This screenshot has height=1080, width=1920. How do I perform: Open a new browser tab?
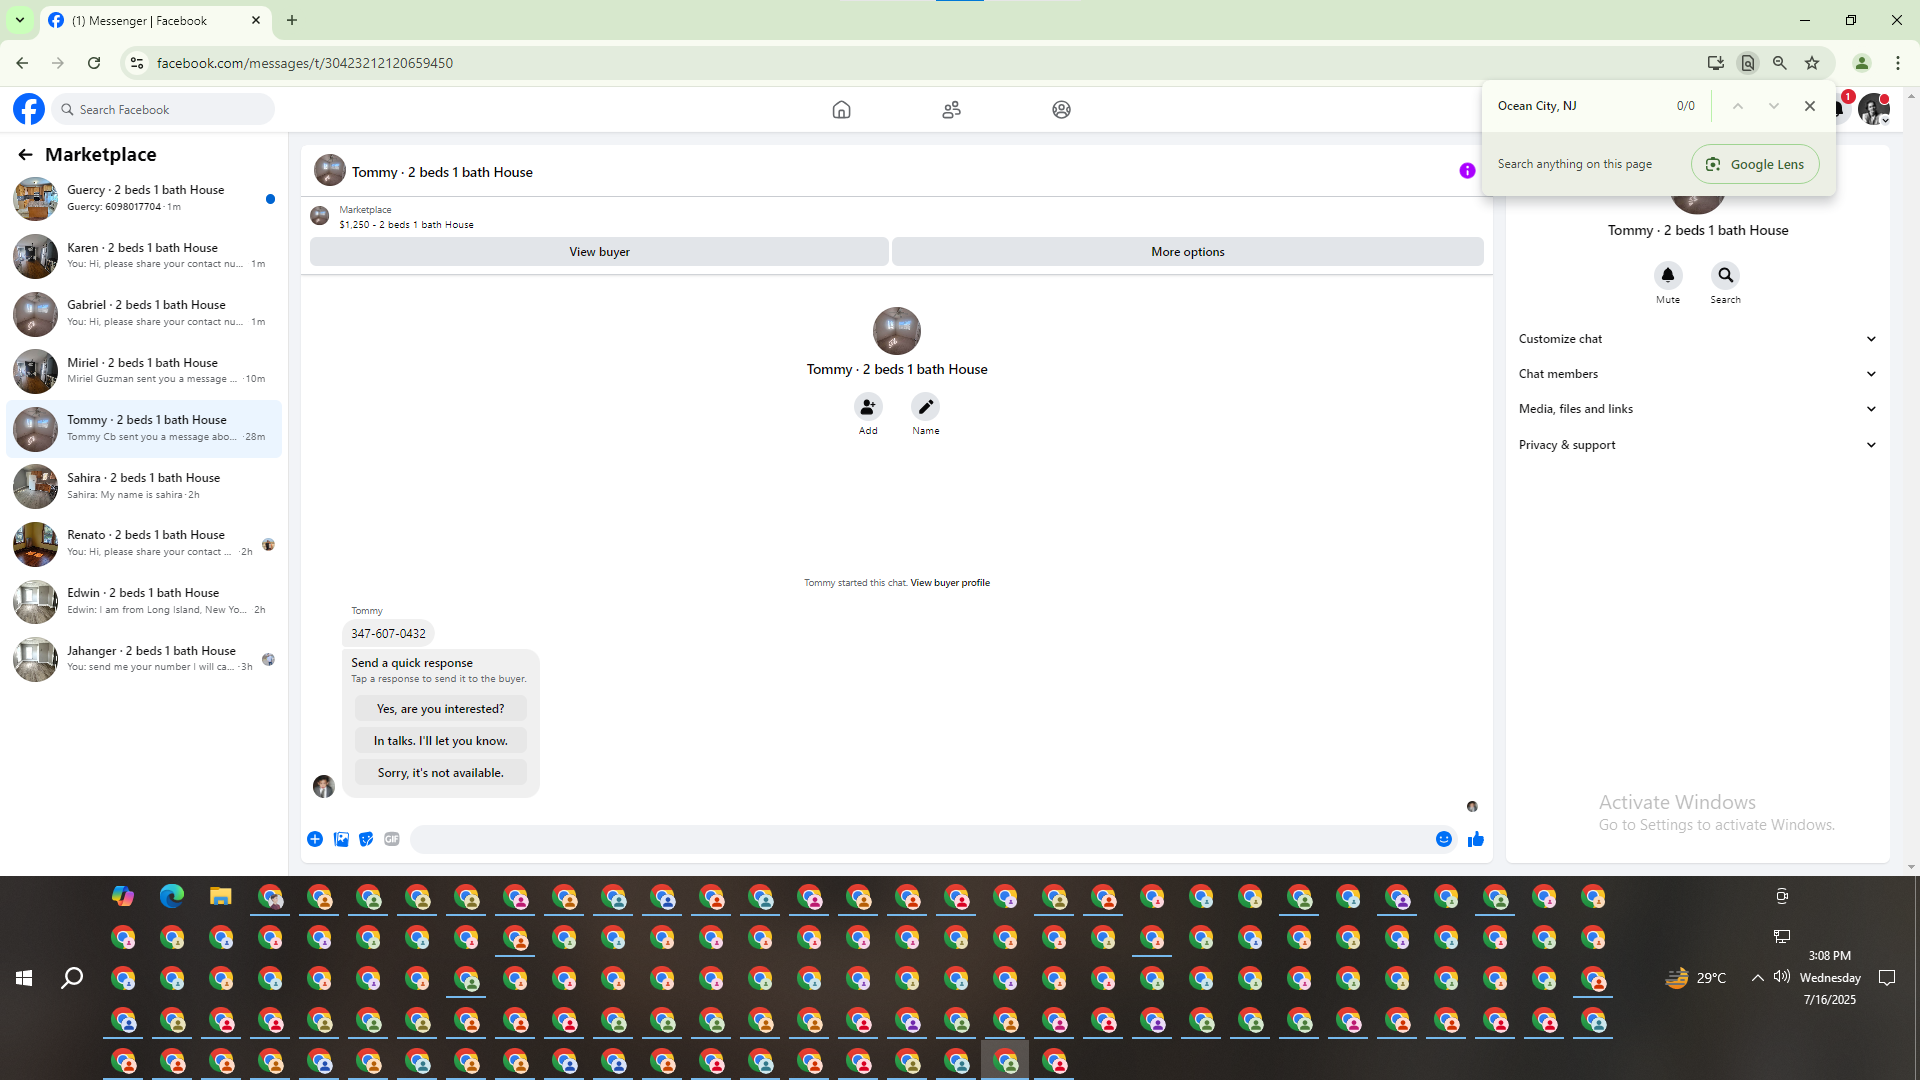tap(292, 20)
